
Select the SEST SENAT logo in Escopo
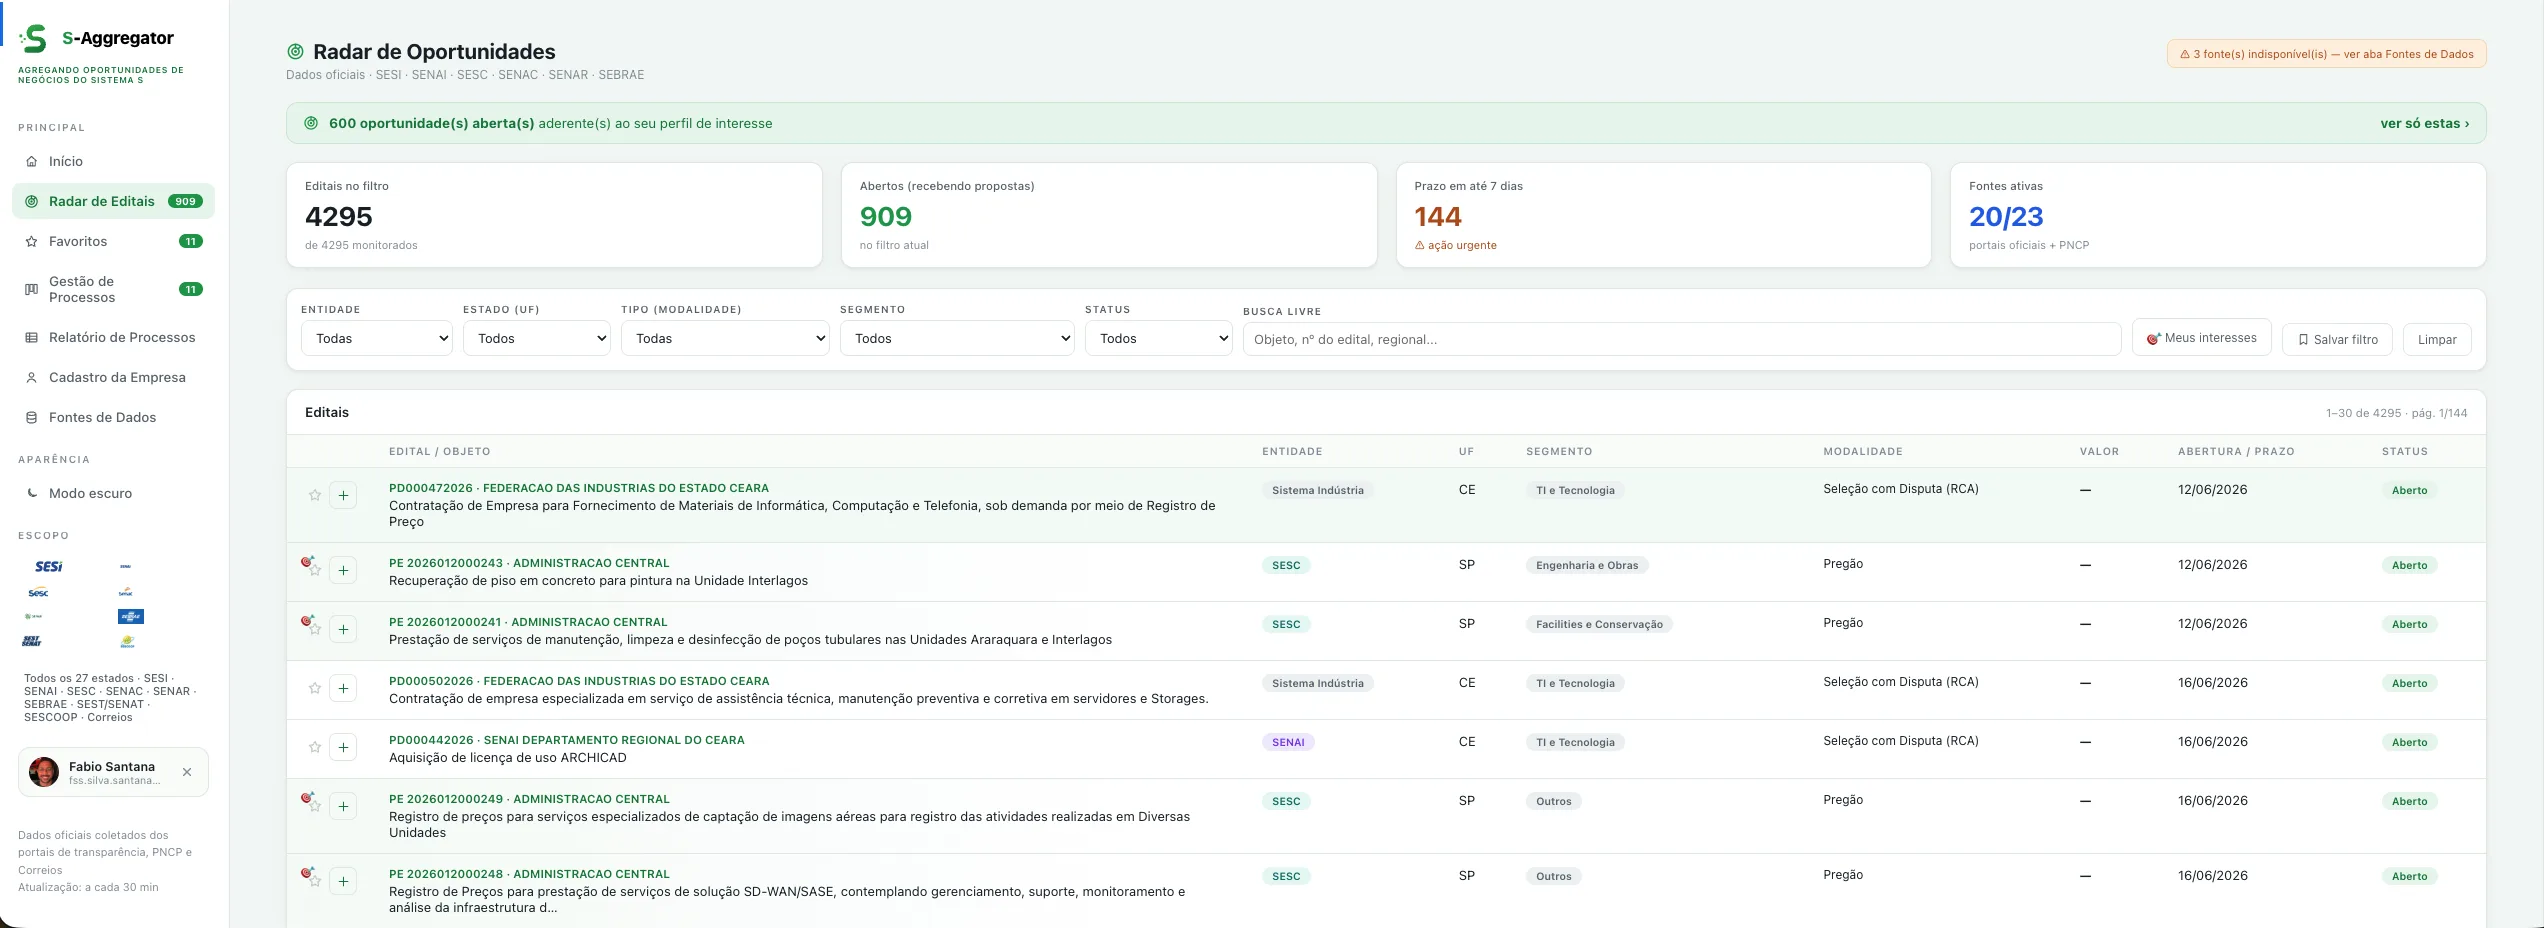point(32,641)
